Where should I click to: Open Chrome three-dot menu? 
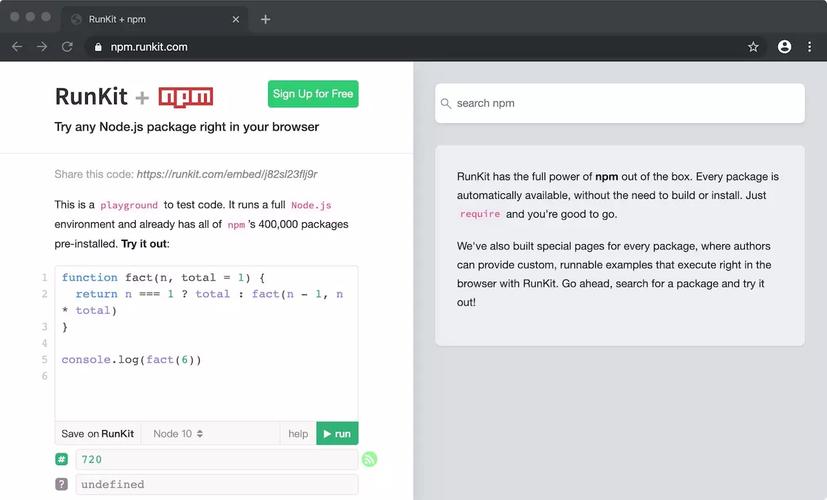810,47
